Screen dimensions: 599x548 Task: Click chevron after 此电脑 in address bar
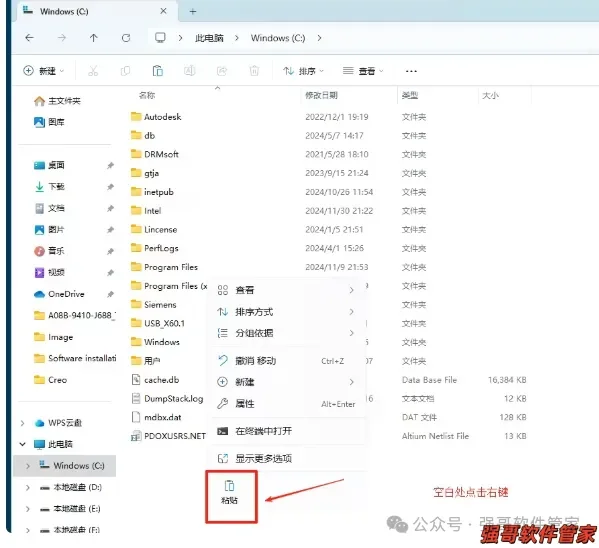(237, 38)
